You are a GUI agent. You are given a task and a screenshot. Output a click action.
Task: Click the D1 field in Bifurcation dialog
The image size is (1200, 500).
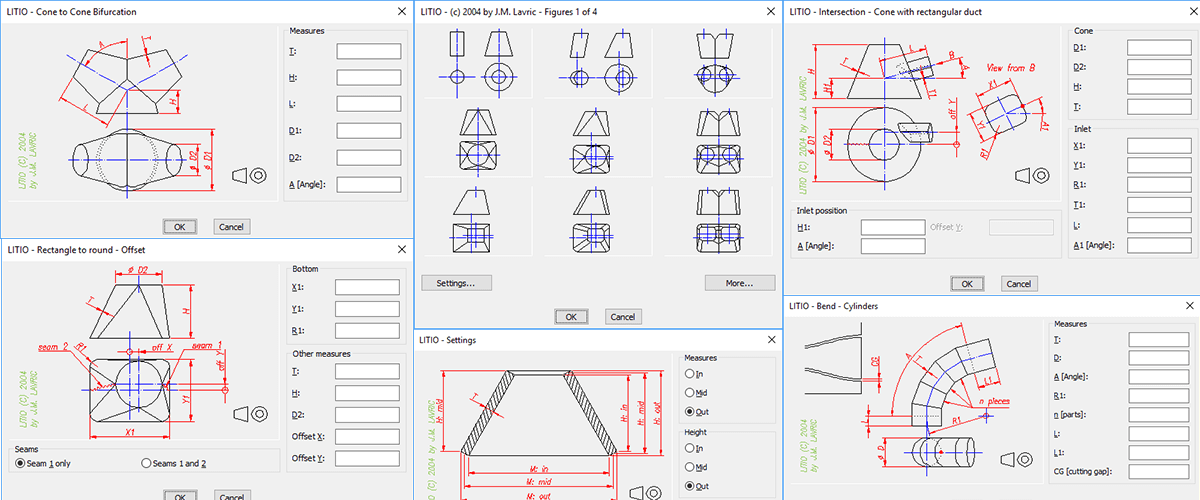pos(368,131)
